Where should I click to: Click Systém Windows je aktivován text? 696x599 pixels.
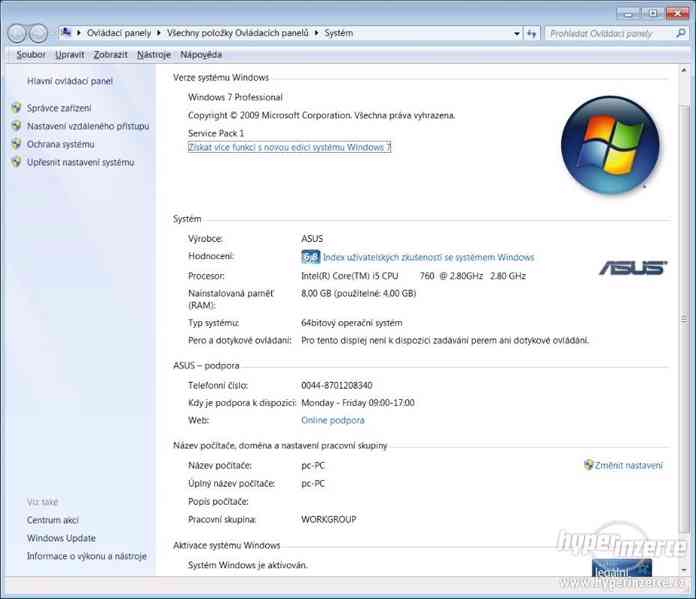point(248,565)
